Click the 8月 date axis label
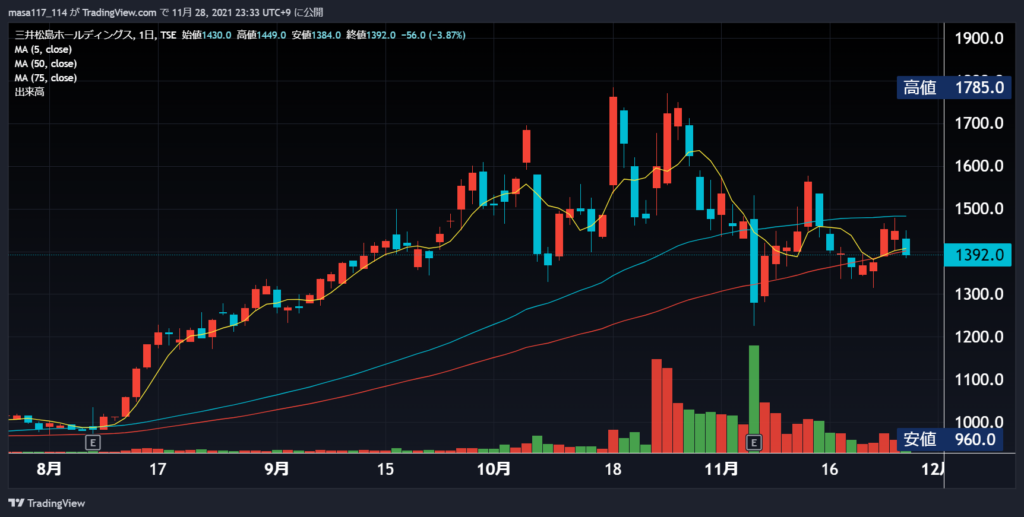 click(x=49, y=469)
